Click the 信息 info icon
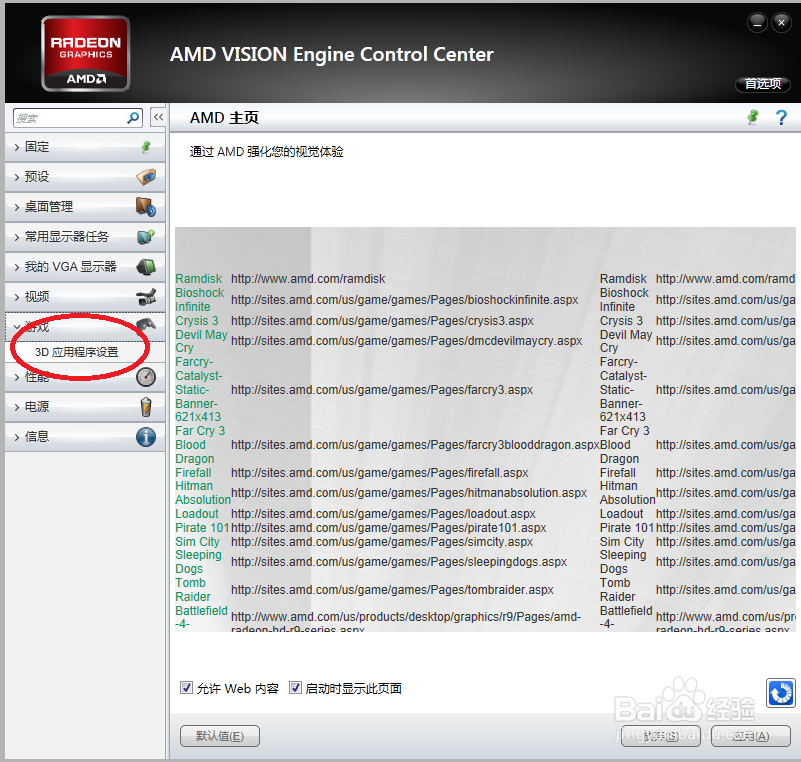This screenshot has width=801, height=762. click(x=146, y=437)
